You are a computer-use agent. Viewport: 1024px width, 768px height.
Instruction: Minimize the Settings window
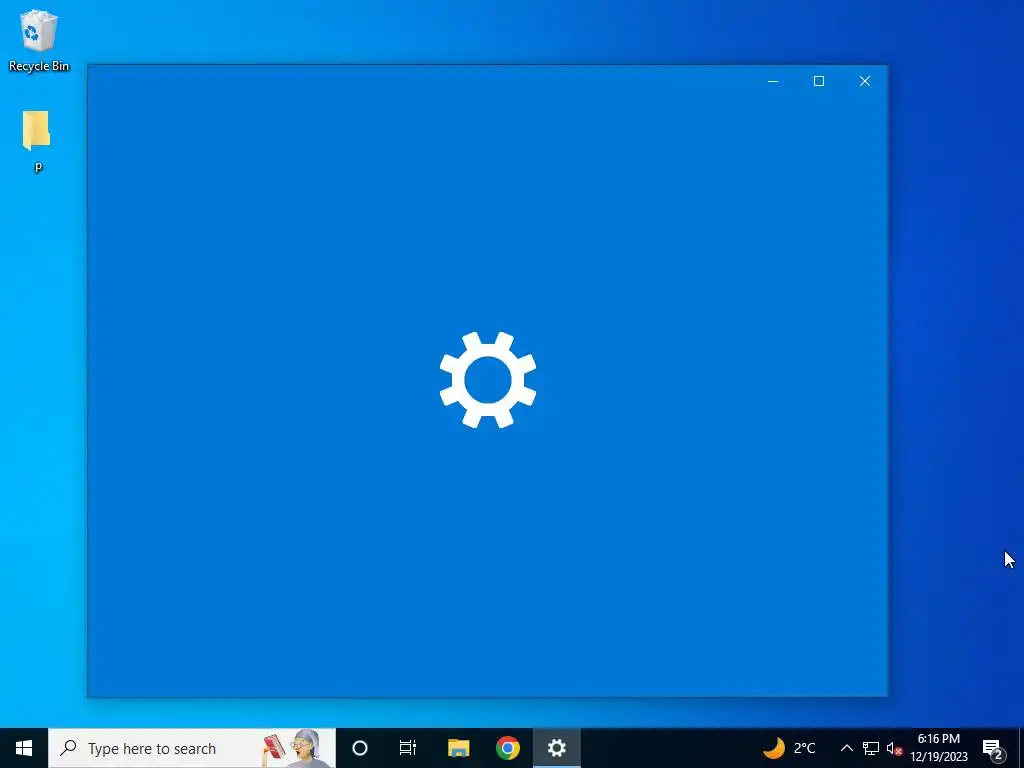pyautogui.click(x=773, y=81)
